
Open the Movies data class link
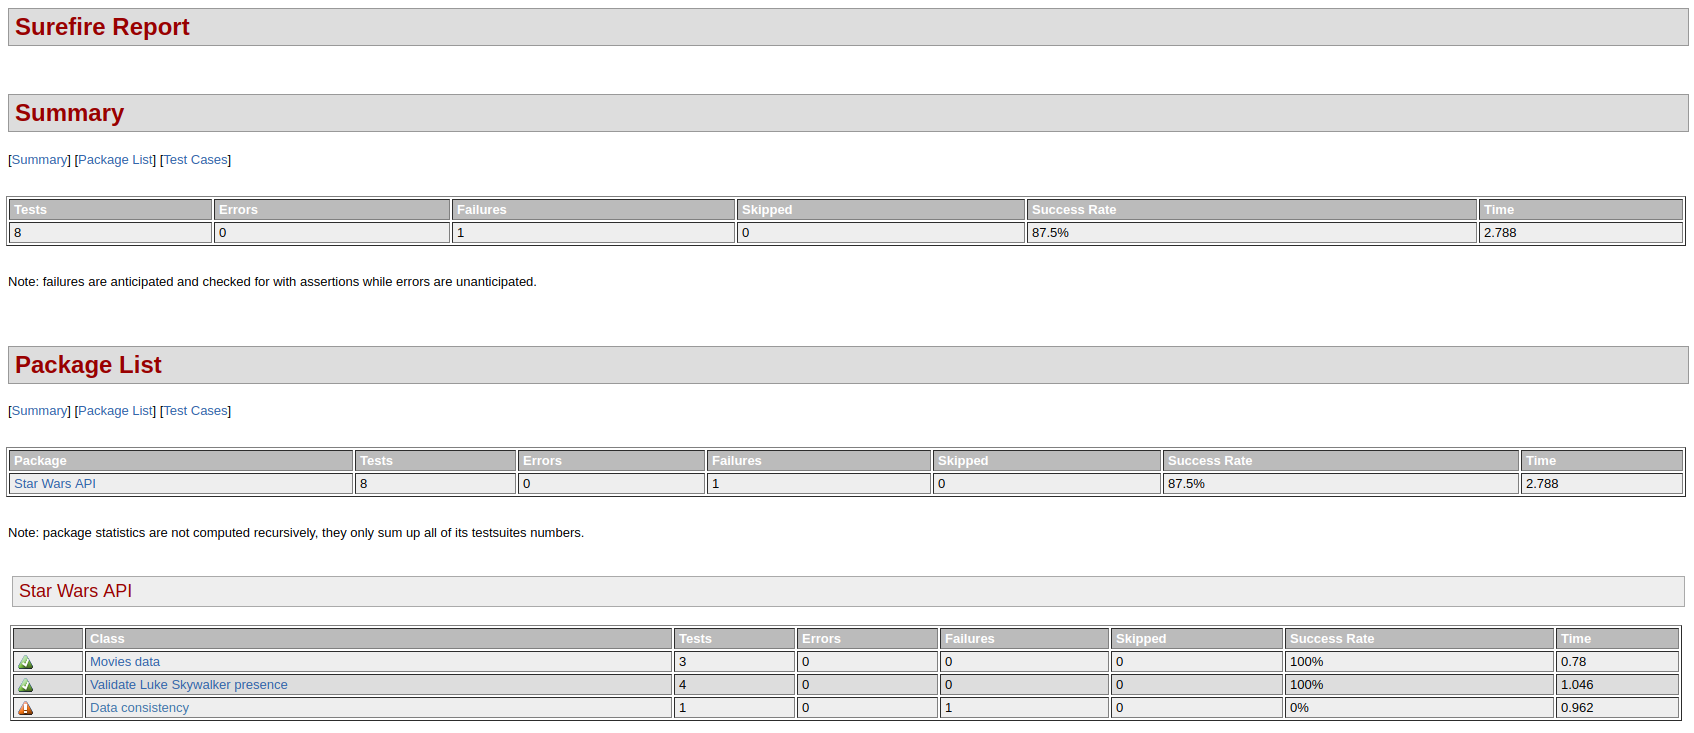125,662
